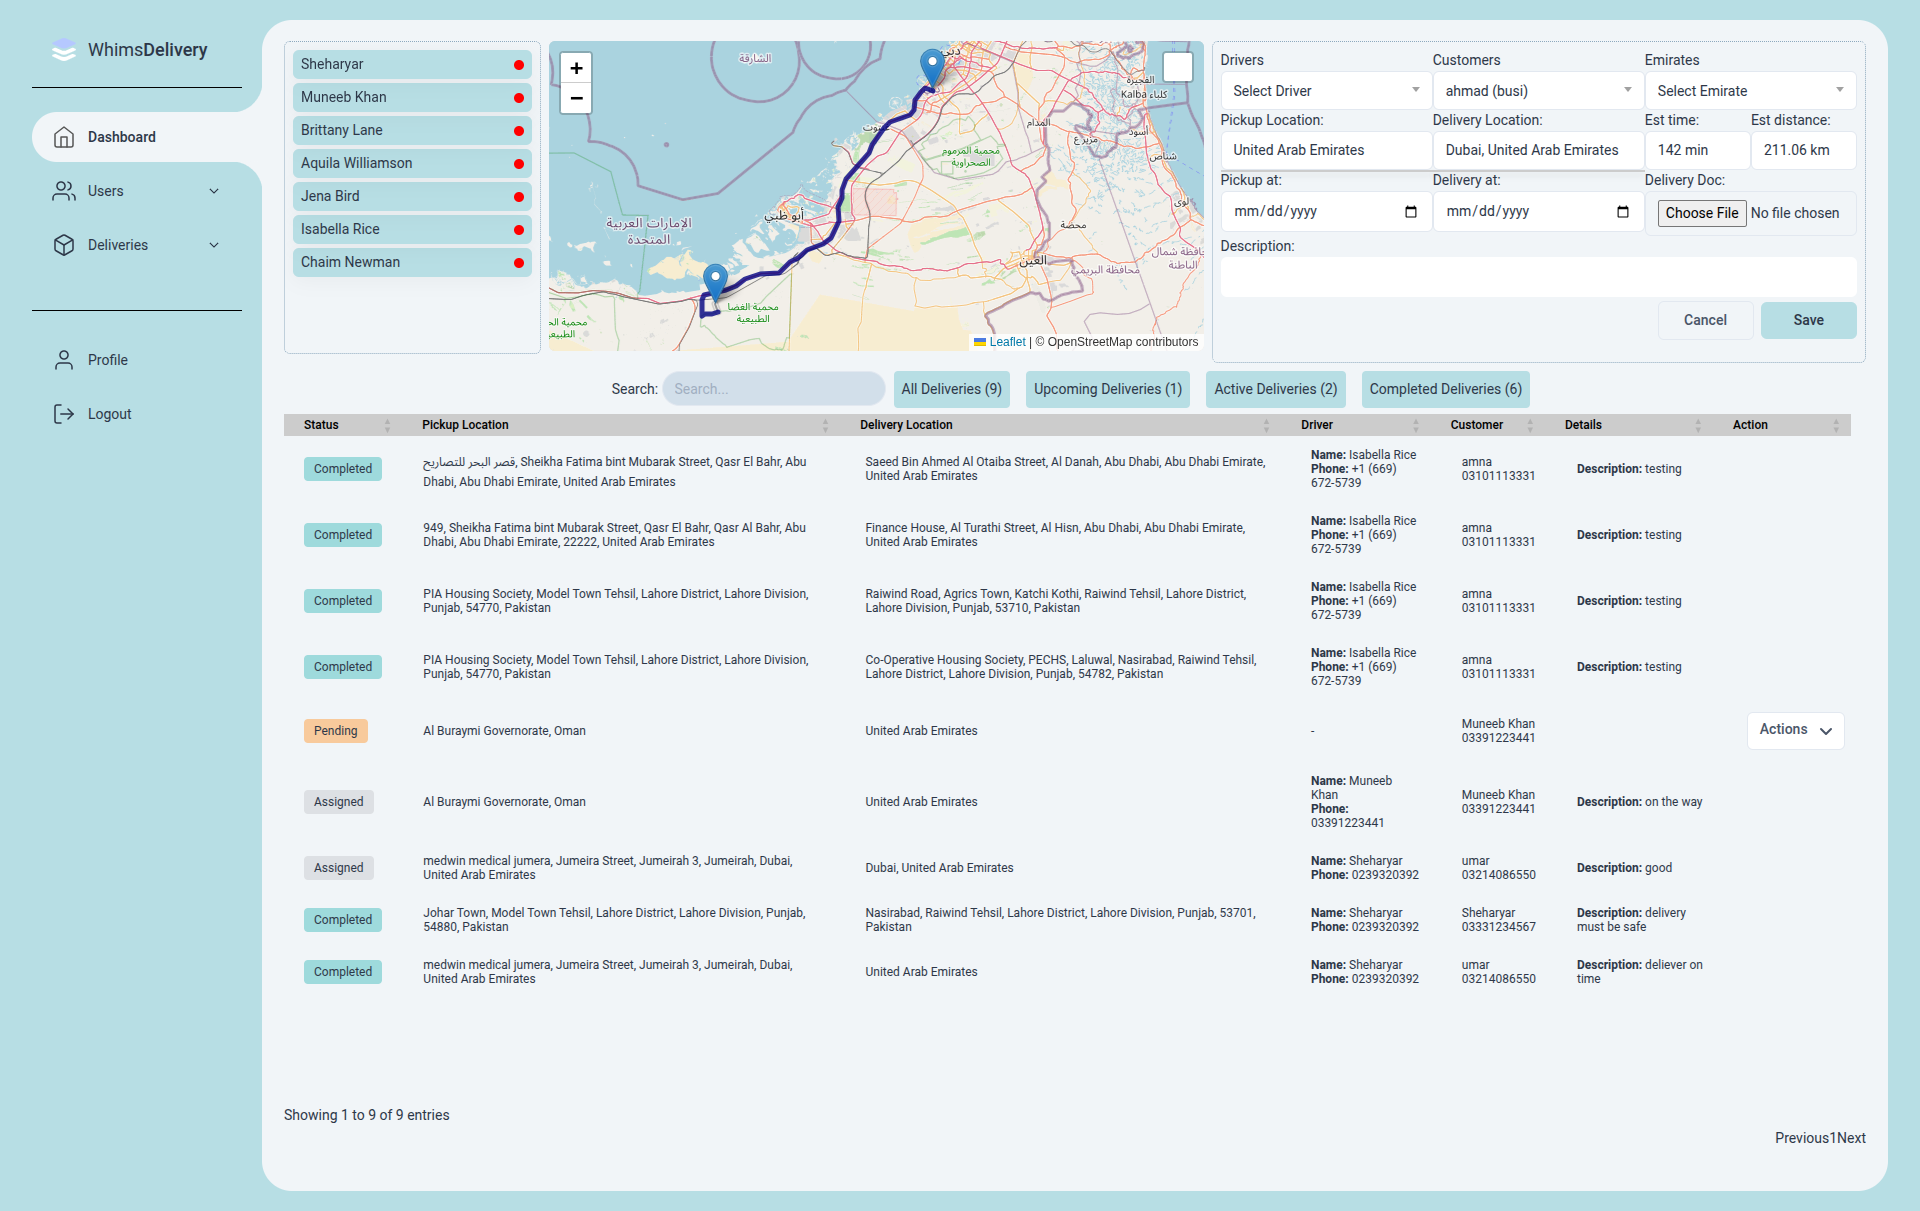This screenshot has height=1211, width=1920.
Task: Switch to the Completed Deliveries tab
Action: pos(1445,389)
